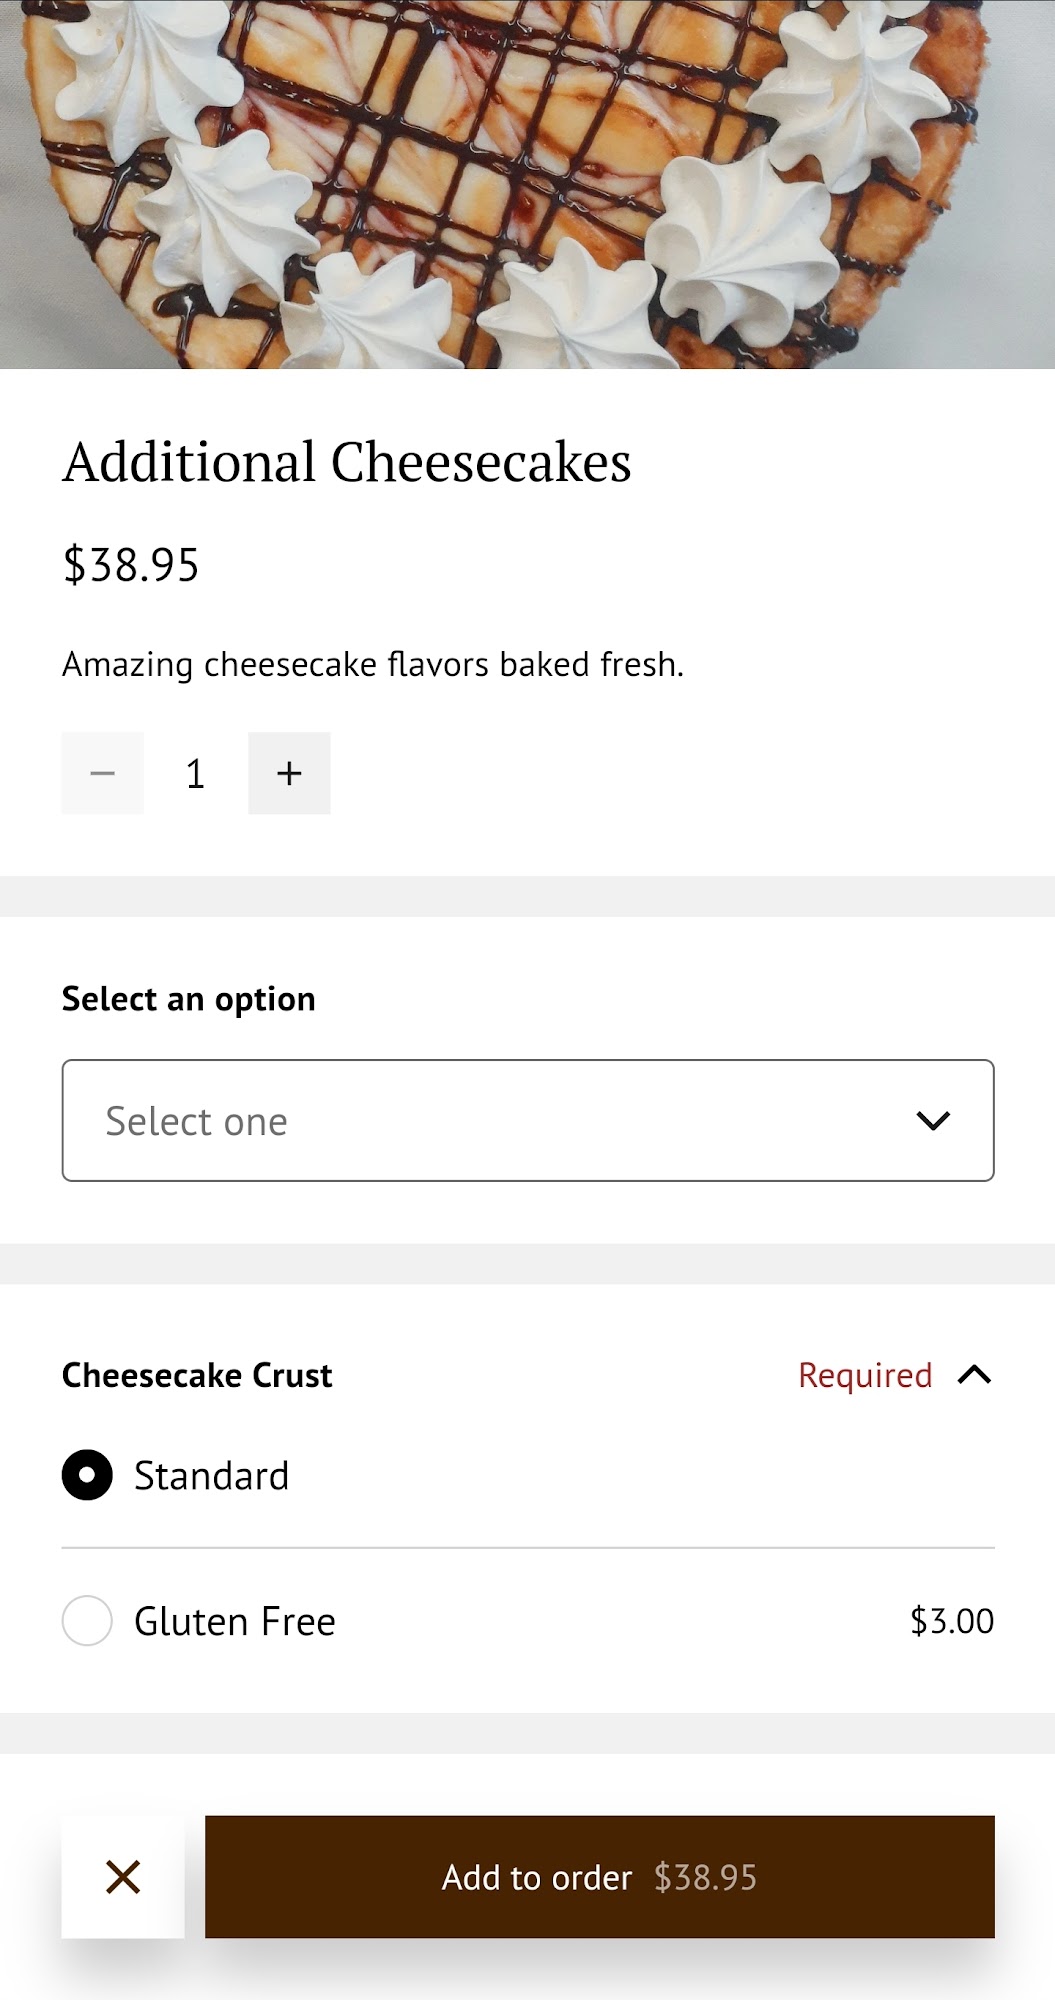Screen dimensions: 1055x2000
Task: Tap the 'Select an option' heading
Action: [x=188, y=999]
